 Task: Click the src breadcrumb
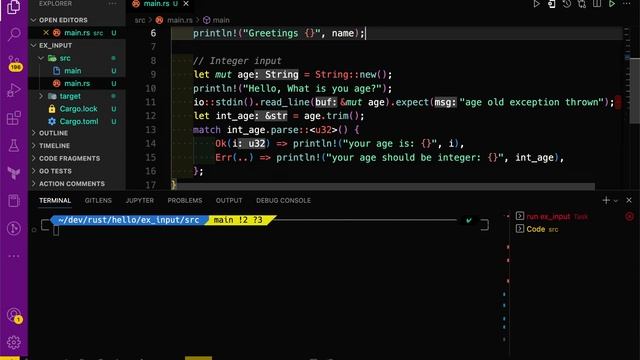(140, 20)
